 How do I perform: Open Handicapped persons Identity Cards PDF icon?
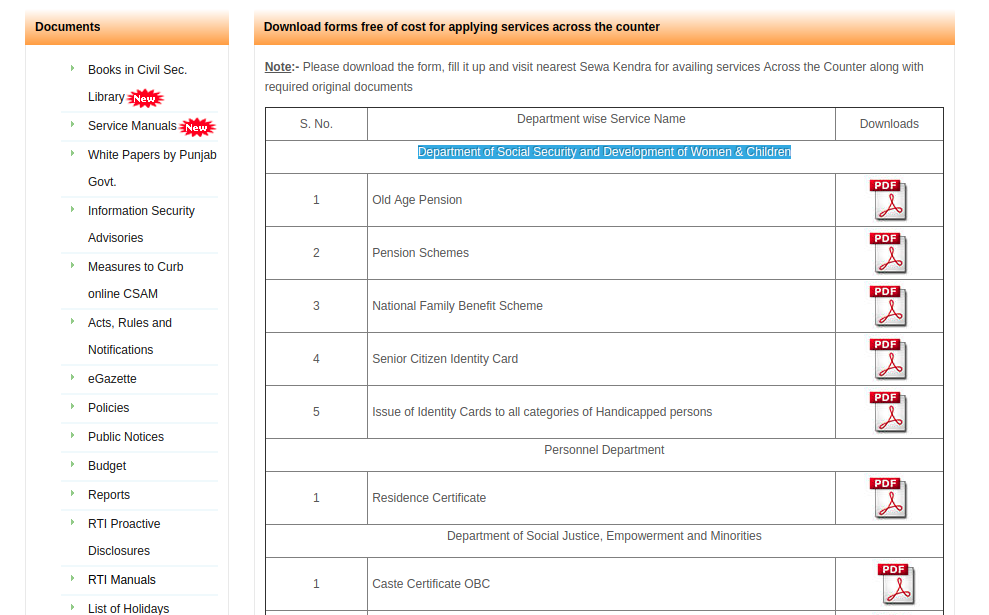pyautogui.click(x=887, y=412)
